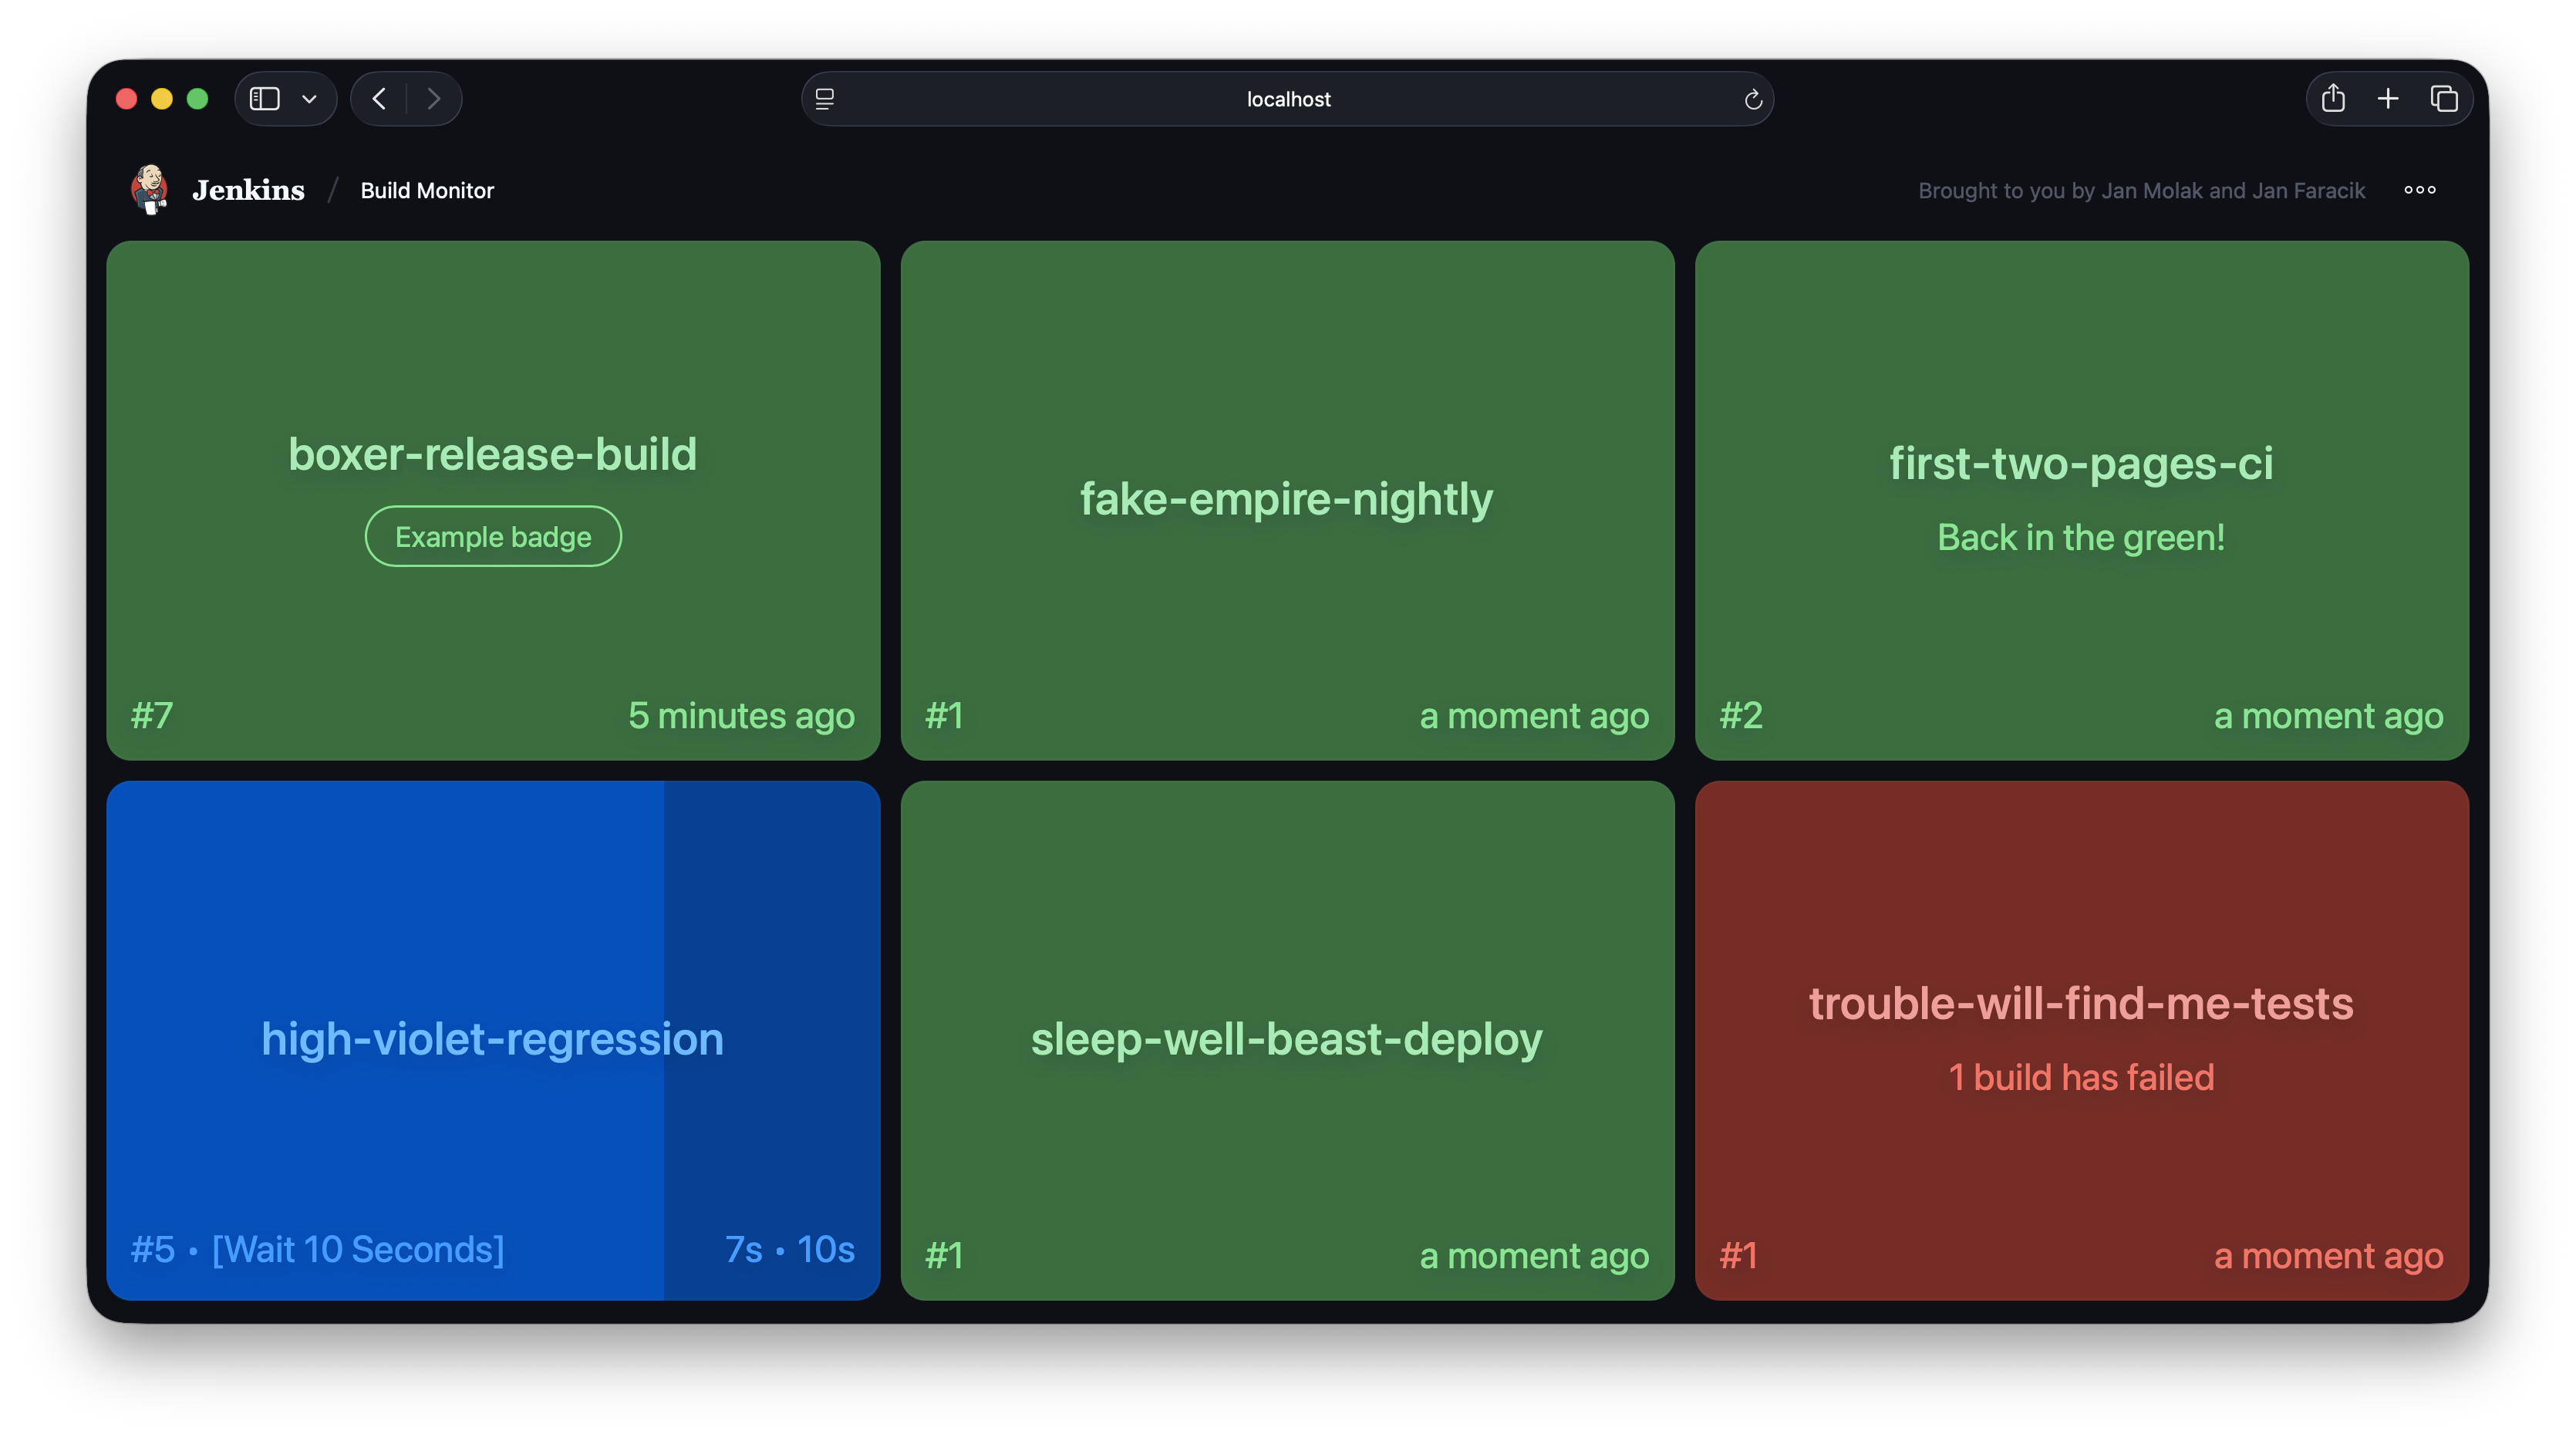This screenshot has width=2576, height=1438.
Task: Click the Example badge pill
Action: coord(493,537)
